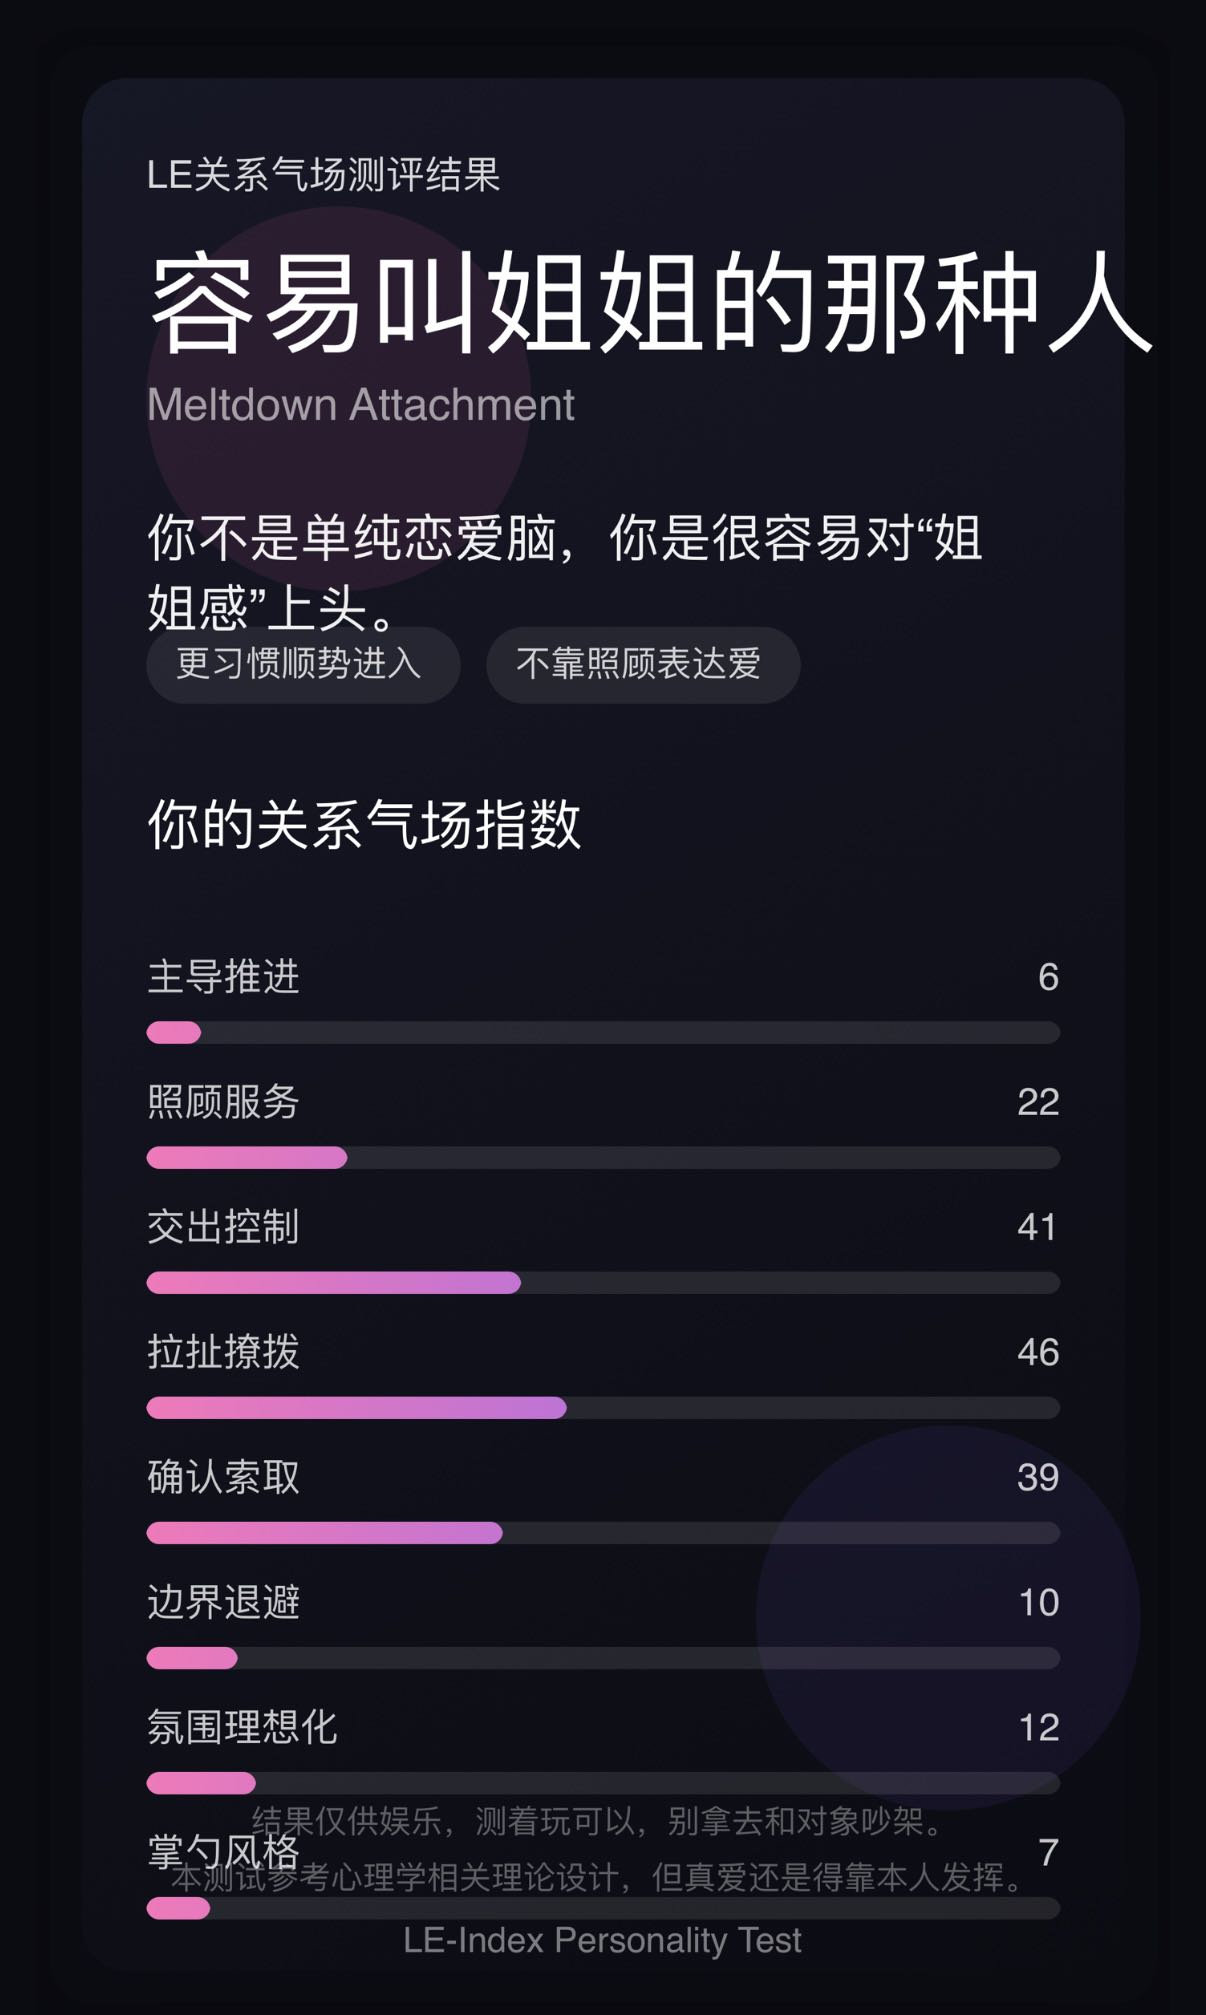Click the score 46 for 拉扯撩拨
Viewport: 1206px width, 2015px height.
coord(1038,1352)
